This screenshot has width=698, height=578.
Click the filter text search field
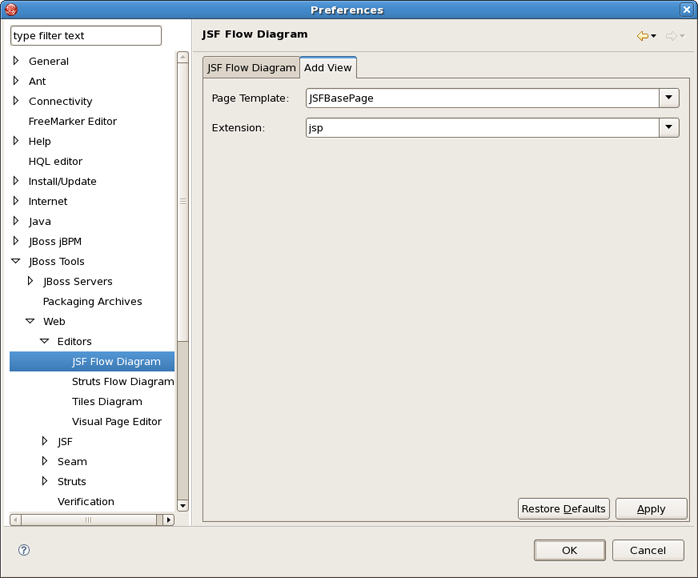pyautogui.click(x=86, y=36)
